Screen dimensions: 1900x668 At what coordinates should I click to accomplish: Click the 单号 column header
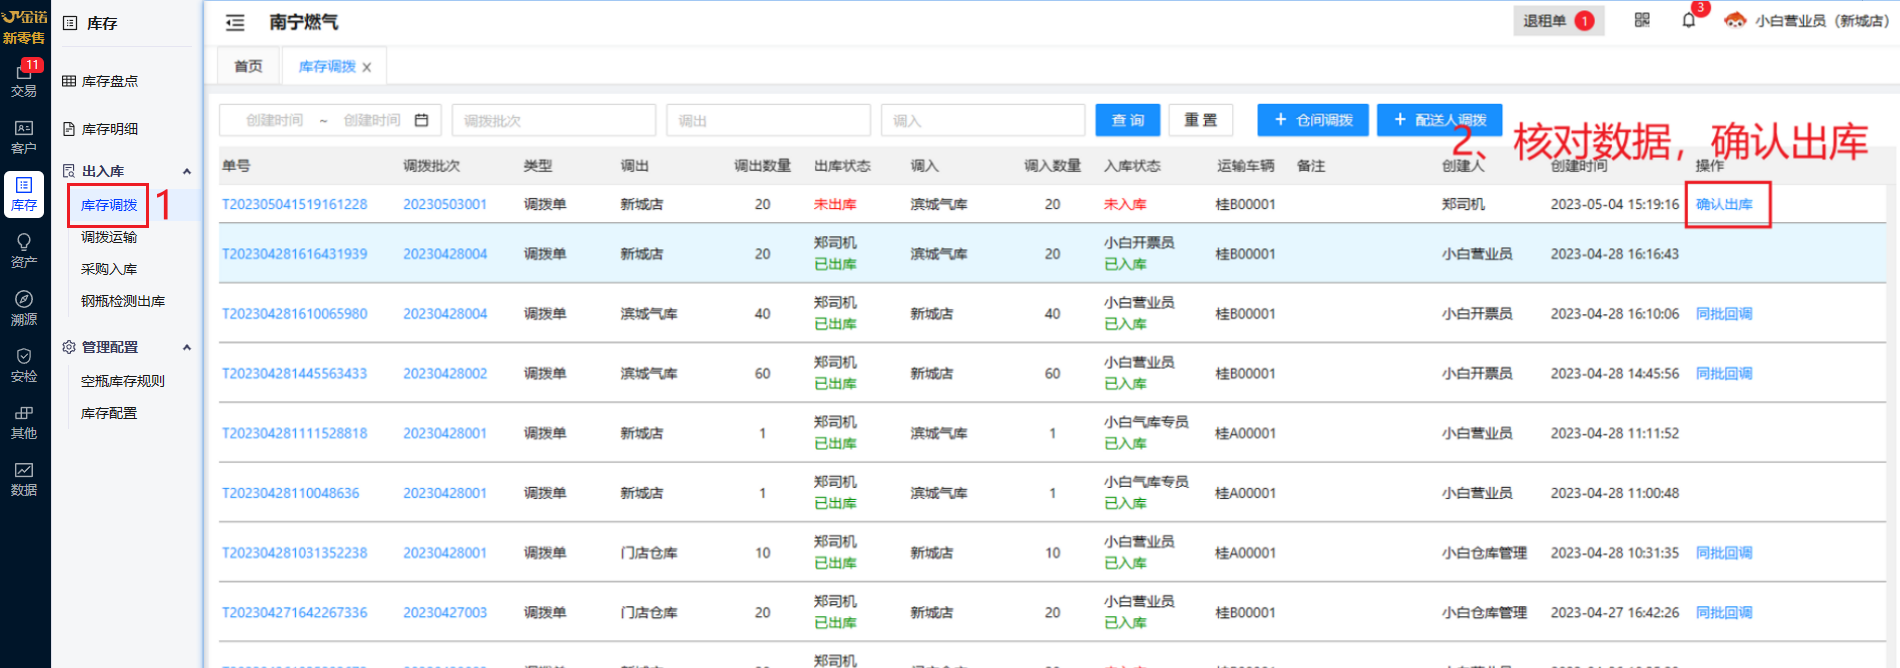[236, 166]
